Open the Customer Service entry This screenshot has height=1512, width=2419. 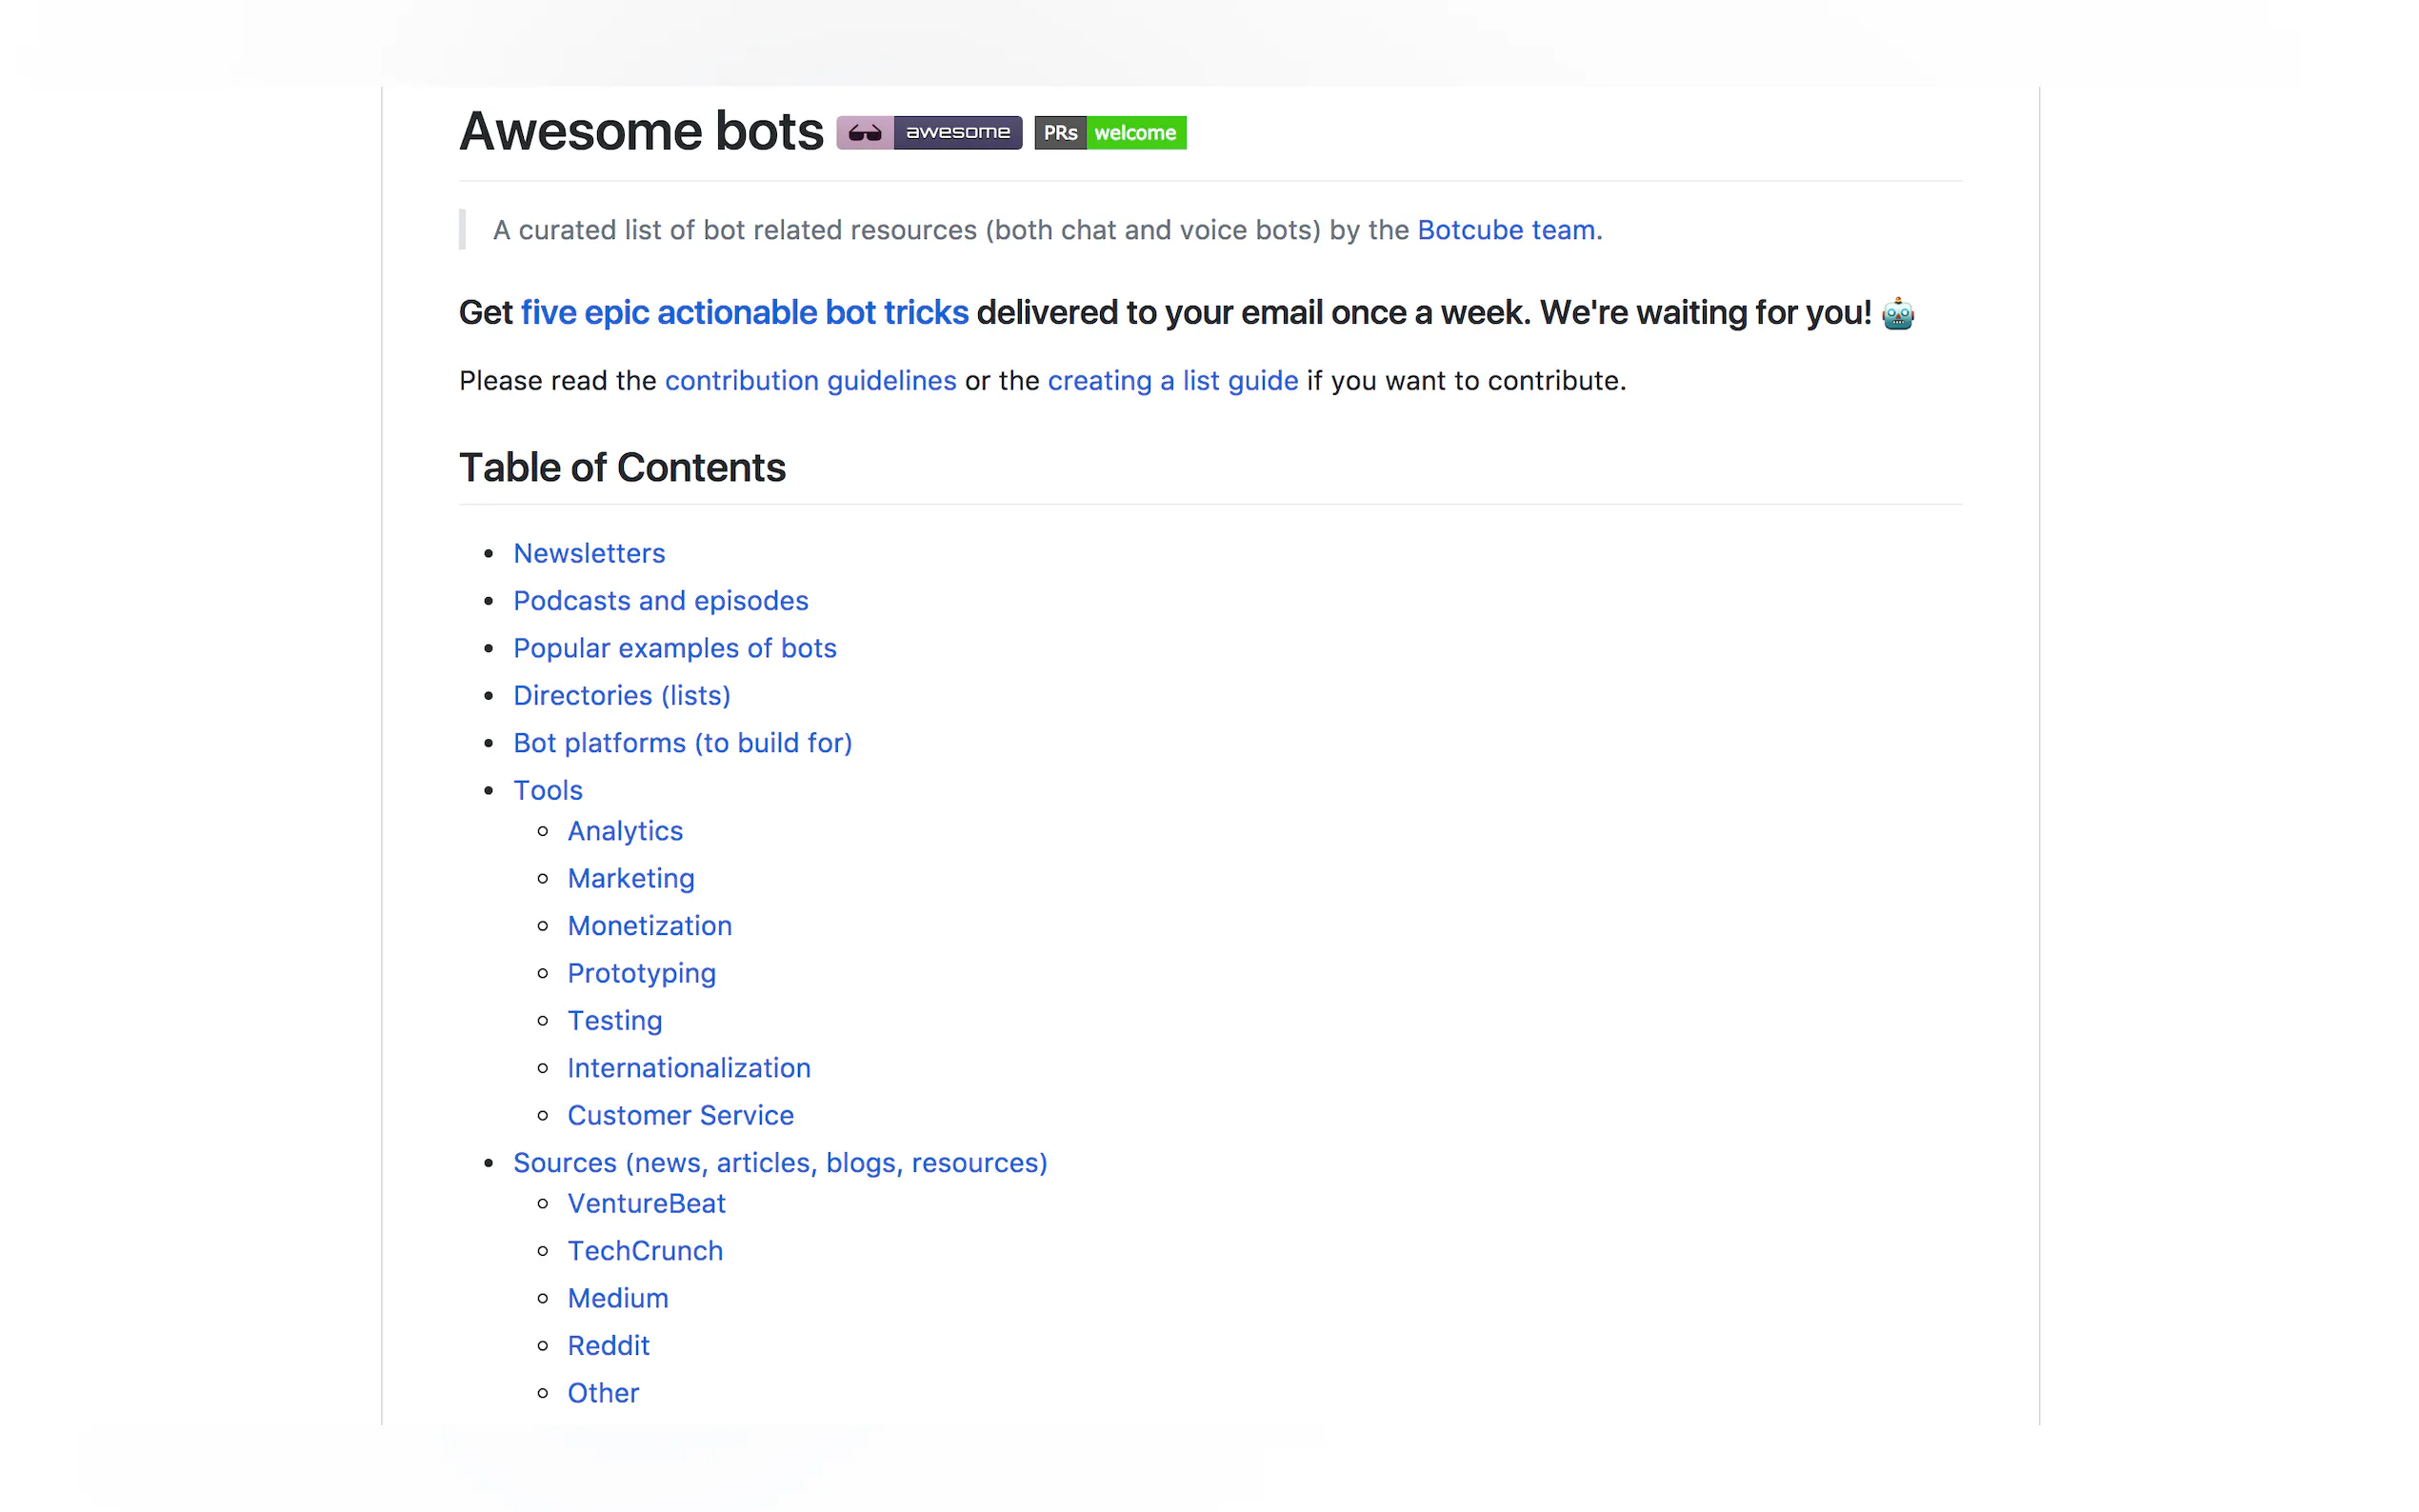(x=680, y=1115)
